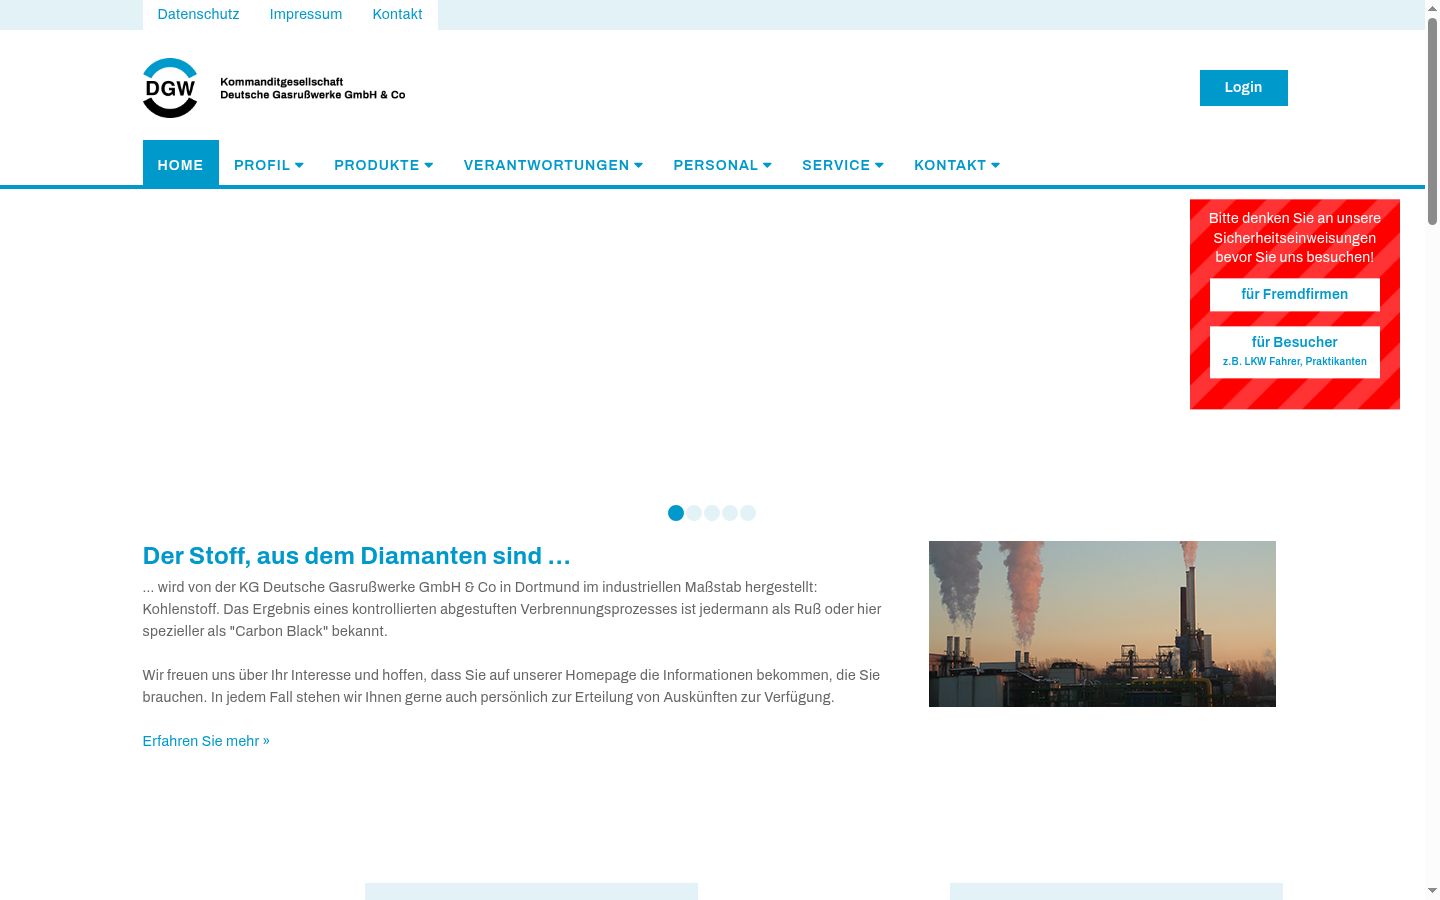Click the für Besucher button
This screenshot has height=900, width=1440.
(1294, 352)
